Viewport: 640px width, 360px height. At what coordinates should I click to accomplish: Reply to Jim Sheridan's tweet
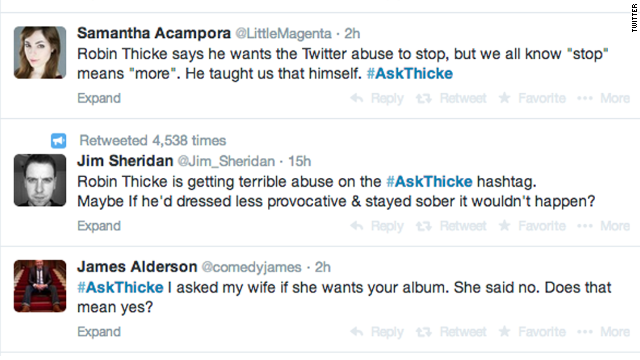(377, 226)
